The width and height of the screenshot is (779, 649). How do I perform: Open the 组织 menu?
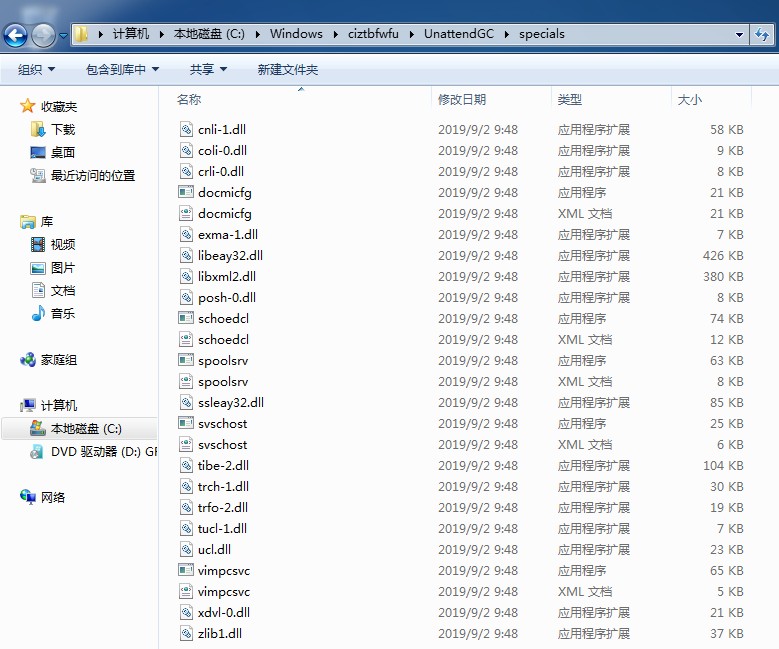(36, 70)
